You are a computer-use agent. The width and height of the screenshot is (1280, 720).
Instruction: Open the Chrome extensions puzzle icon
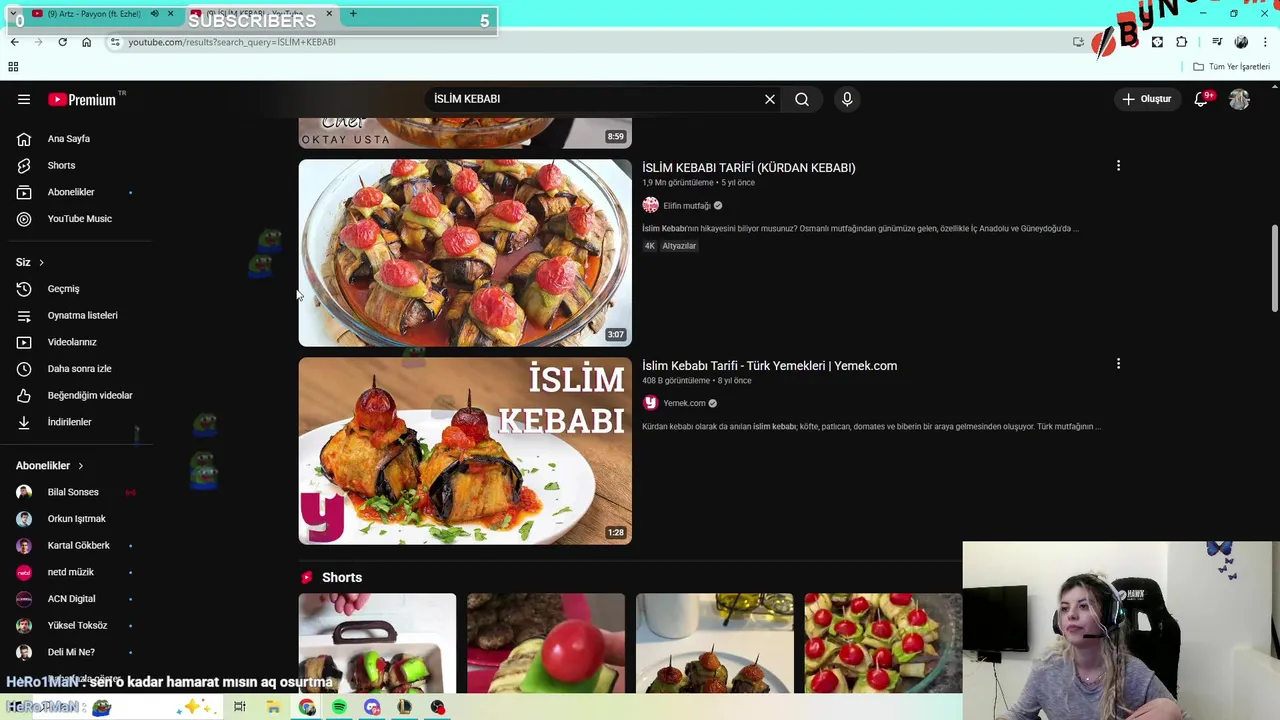tap(1182, 42)
